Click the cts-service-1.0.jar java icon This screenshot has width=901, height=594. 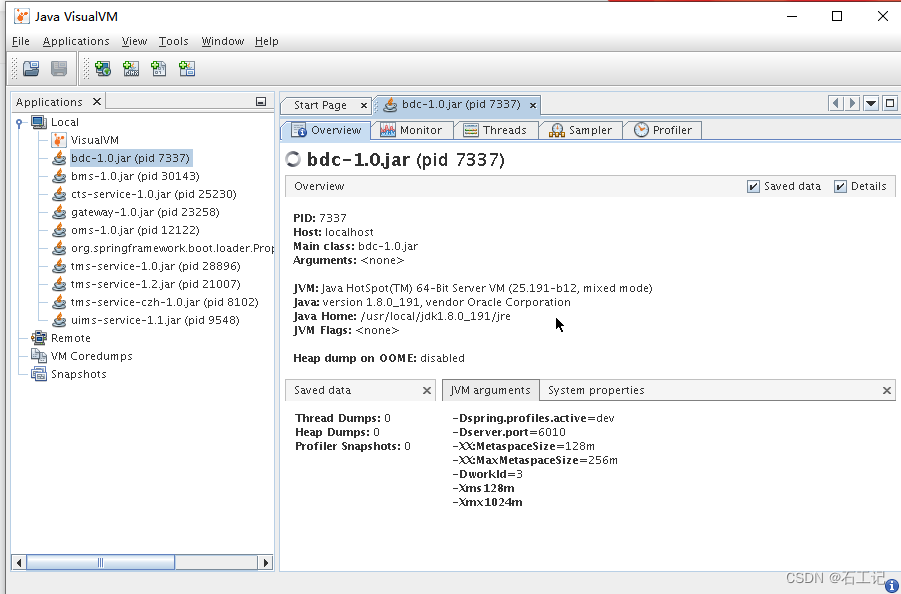(59, 194)
